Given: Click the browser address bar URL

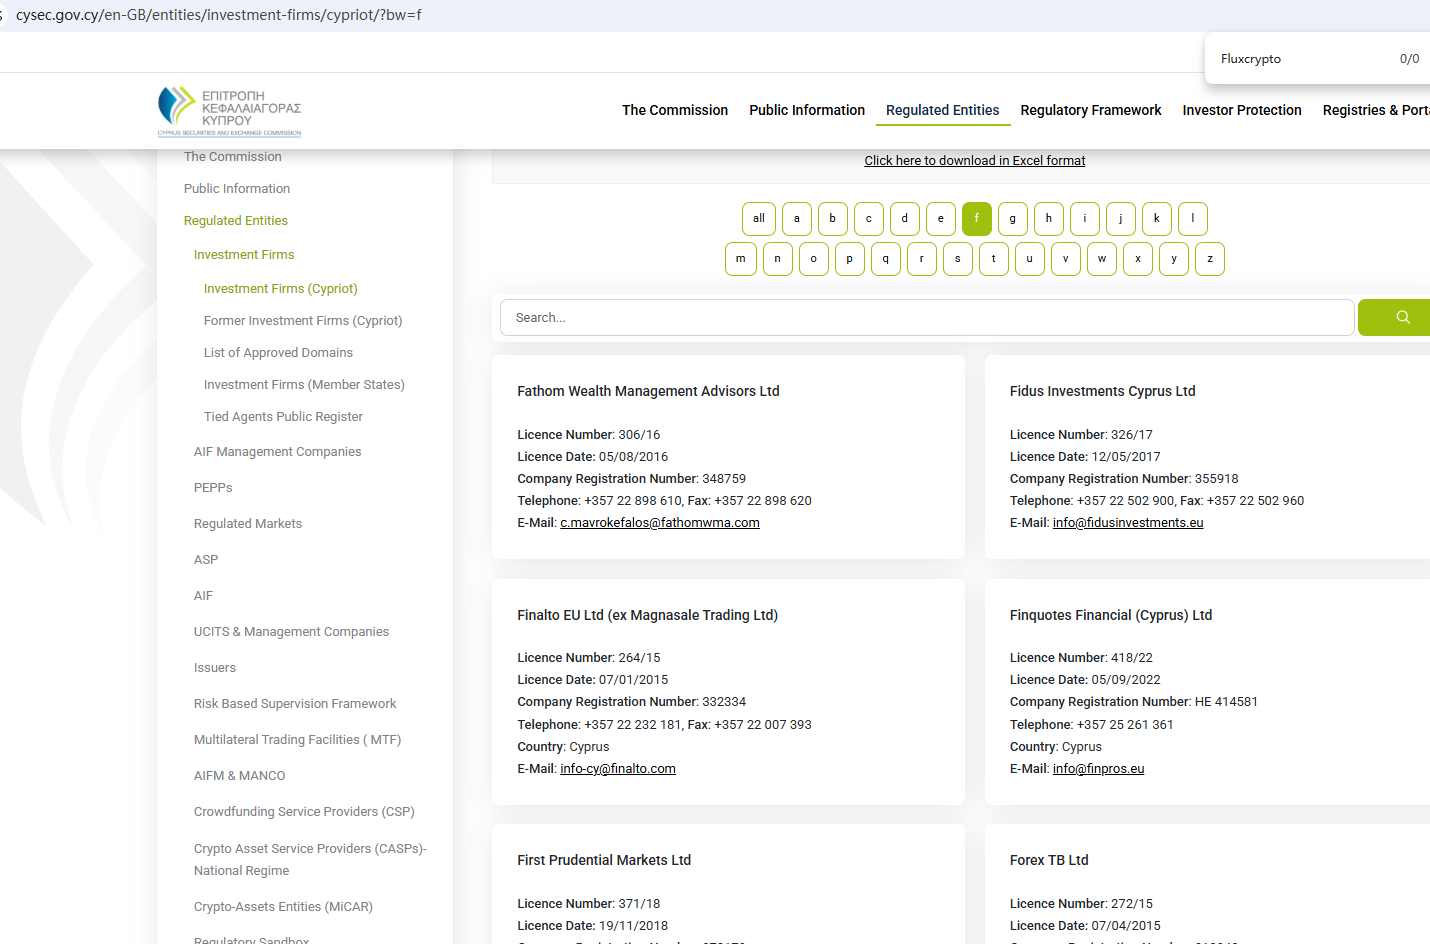Looking at the screenshot, I should pyautogui.click(x=218, y=15).
